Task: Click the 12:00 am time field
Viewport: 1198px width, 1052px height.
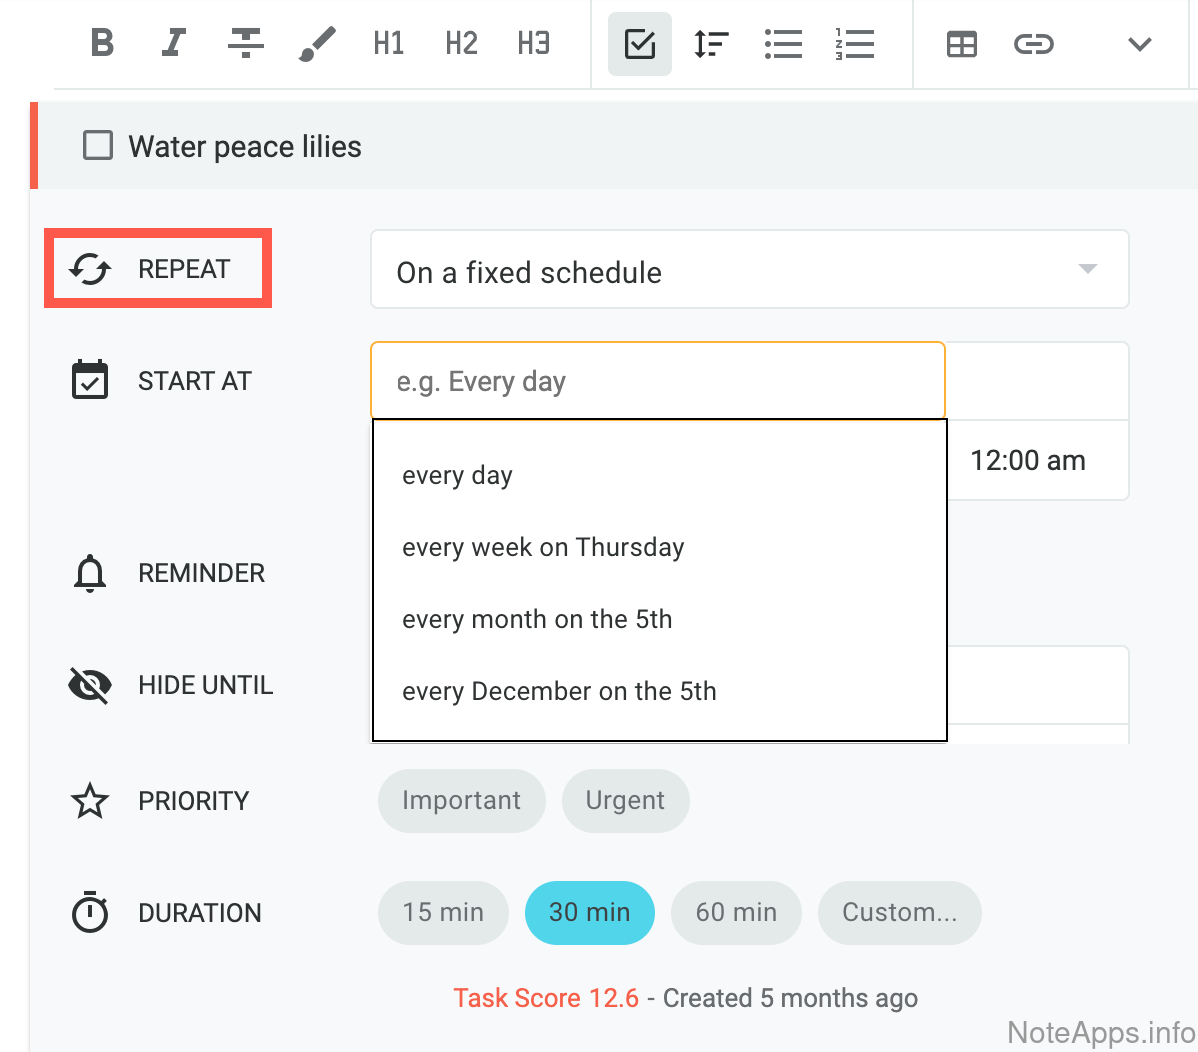Action: click(x=1028, y=461)
